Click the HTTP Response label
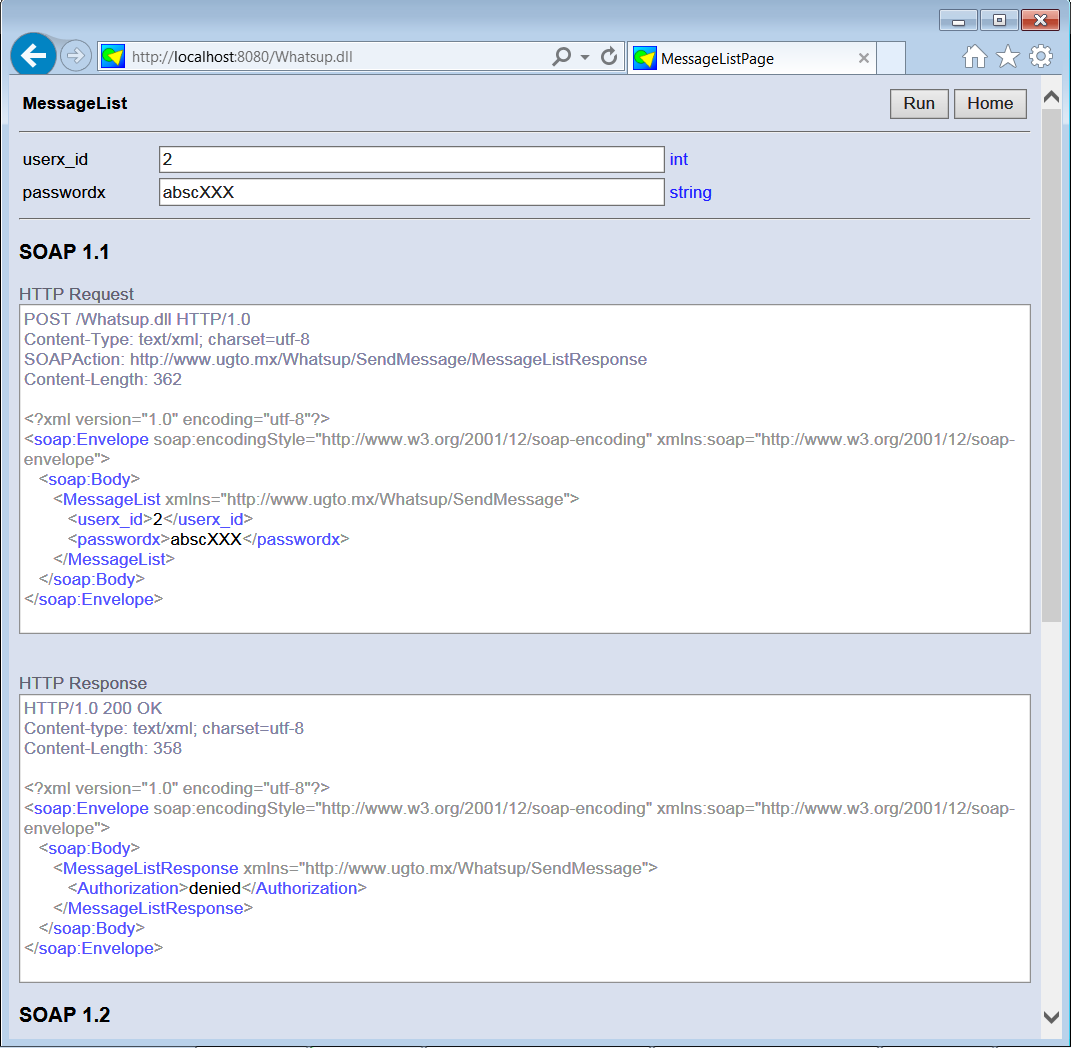This screenshot has width=1071, height=1048. (83, 683)
